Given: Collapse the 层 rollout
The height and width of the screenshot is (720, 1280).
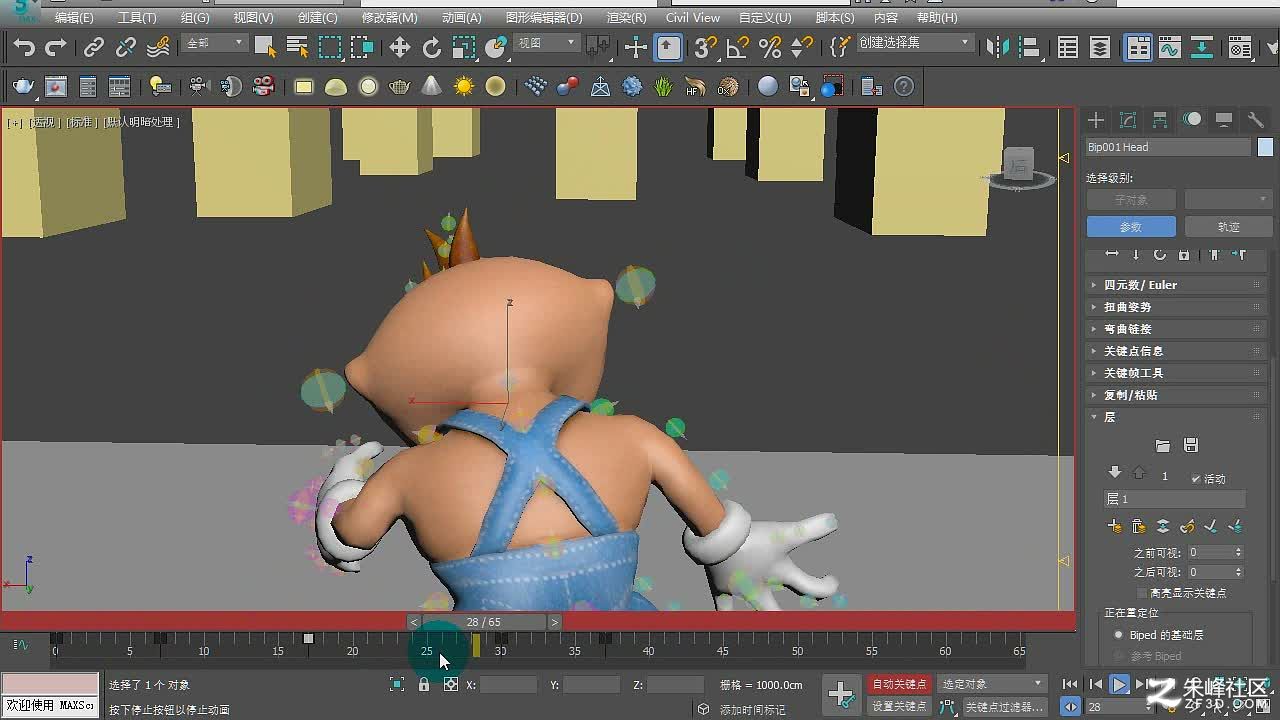Looking at the screenshot, I should 1176,417.
